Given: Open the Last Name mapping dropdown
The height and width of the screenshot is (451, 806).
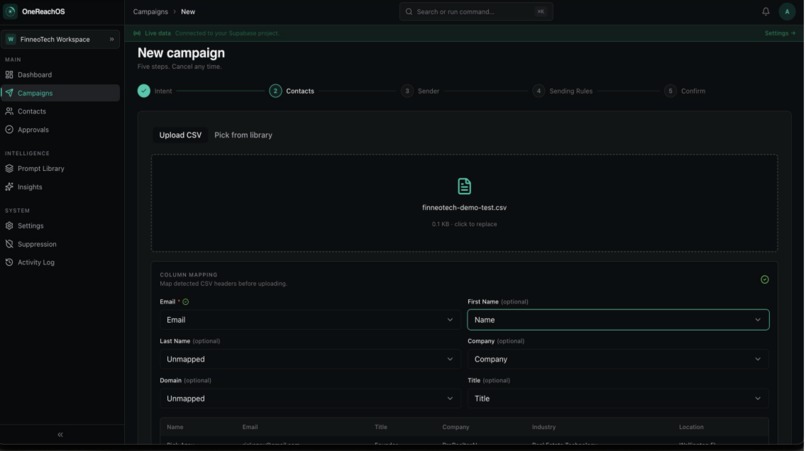Looking at the screenshot, I should 310,359.
